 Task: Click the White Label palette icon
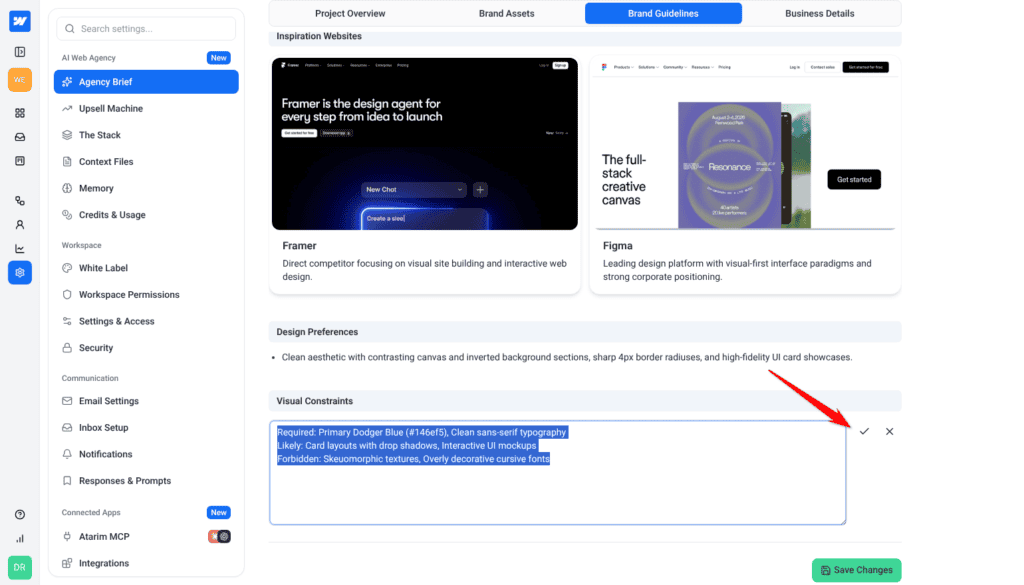point(67,268)
